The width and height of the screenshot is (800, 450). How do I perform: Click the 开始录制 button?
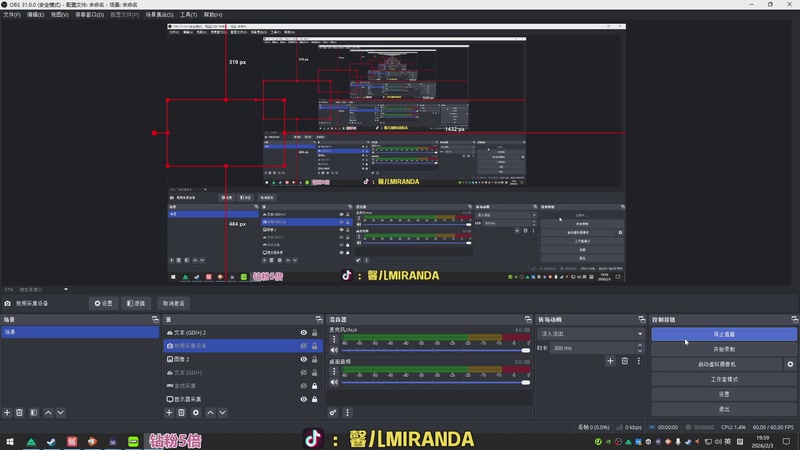tap(724, 349)
